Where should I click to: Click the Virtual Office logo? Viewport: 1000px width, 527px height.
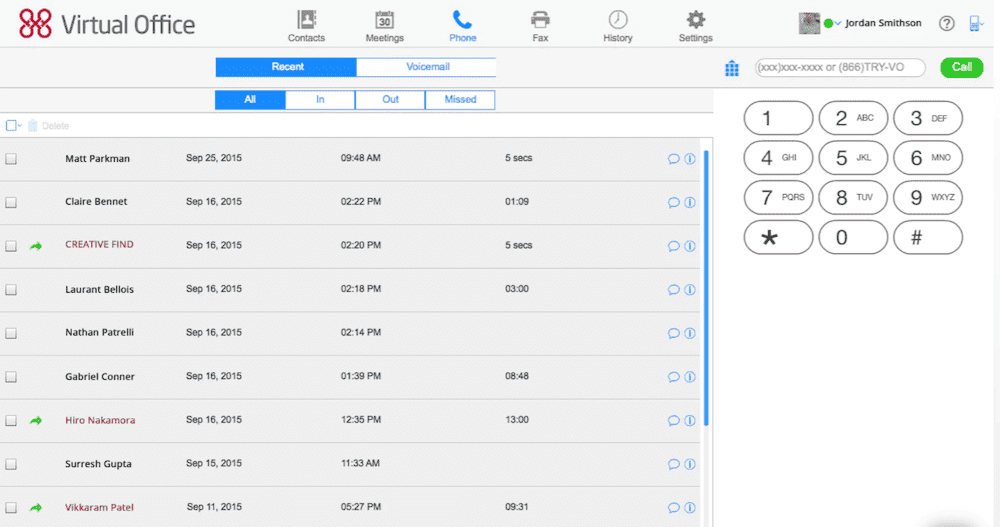coord(107,24)
